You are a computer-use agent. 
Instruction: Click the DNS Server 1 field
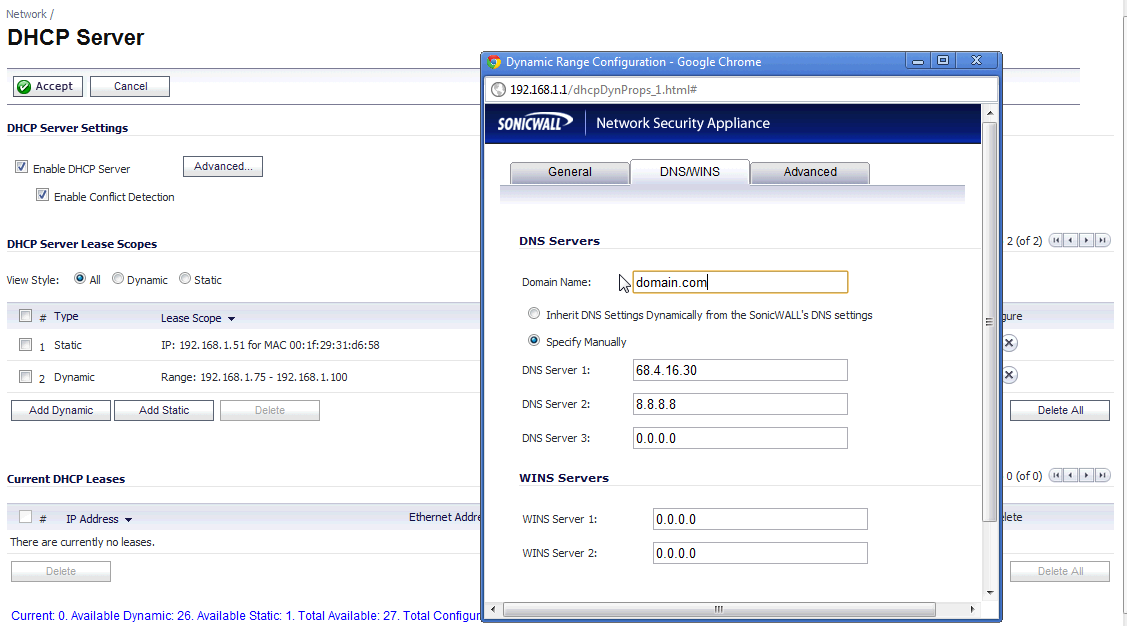pos(740,370)
